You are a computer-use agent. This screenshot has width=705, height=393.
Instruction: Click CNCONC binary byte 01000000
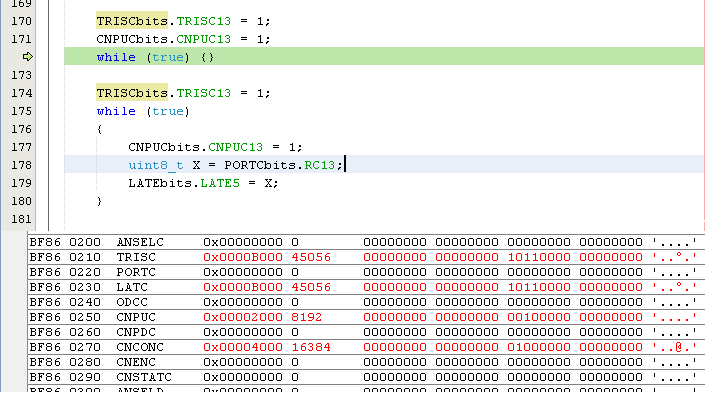click(x=539, y=347)
